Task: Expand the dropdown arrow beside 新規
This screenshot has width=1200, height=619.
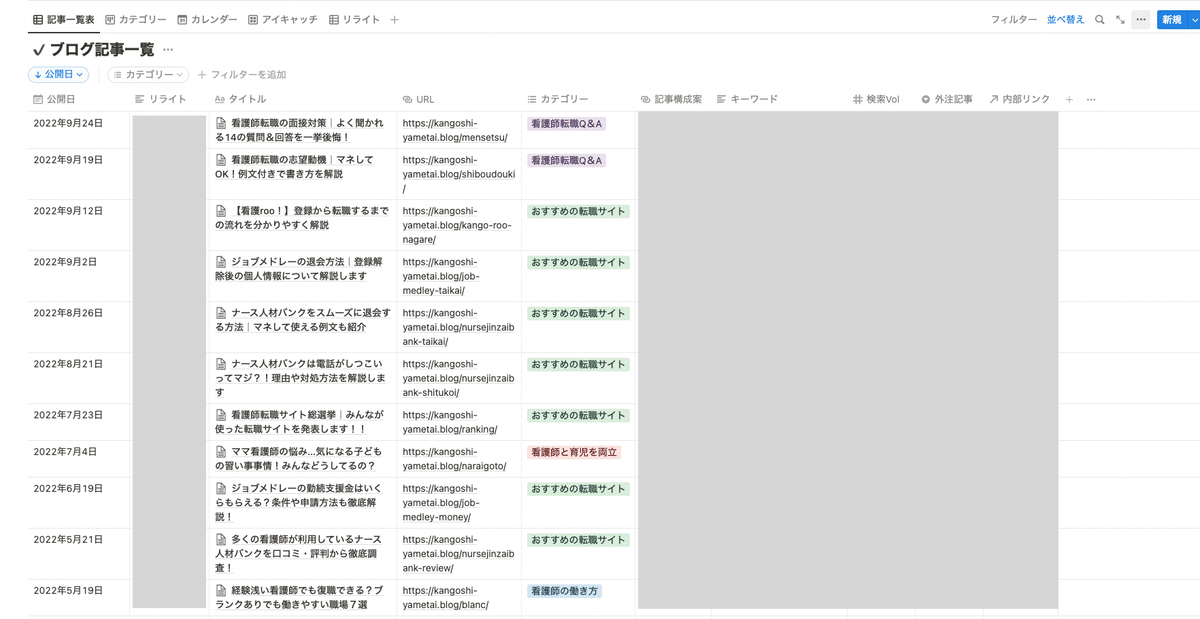Action: coord(1192,19)
